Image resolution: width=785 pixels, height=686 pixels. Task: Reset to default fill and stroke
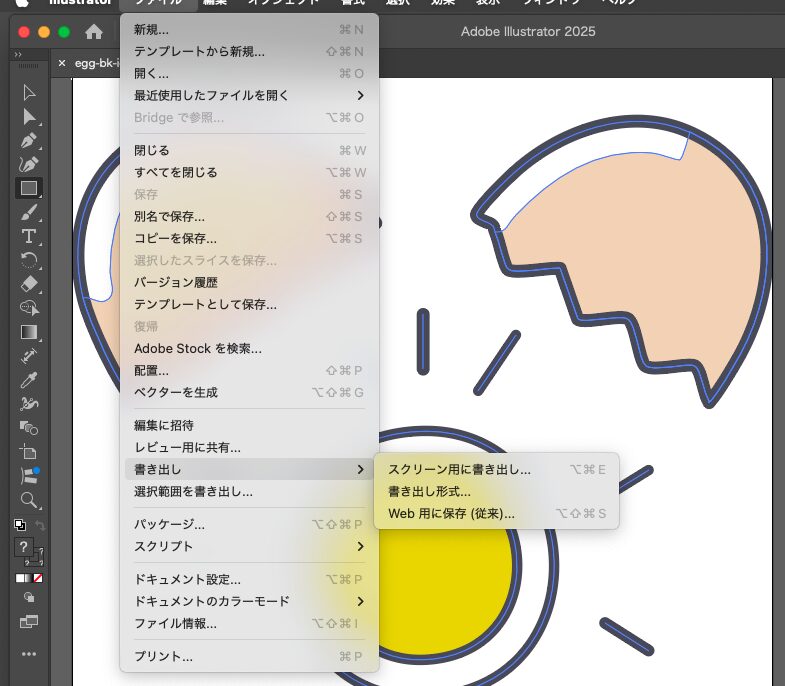20,525
